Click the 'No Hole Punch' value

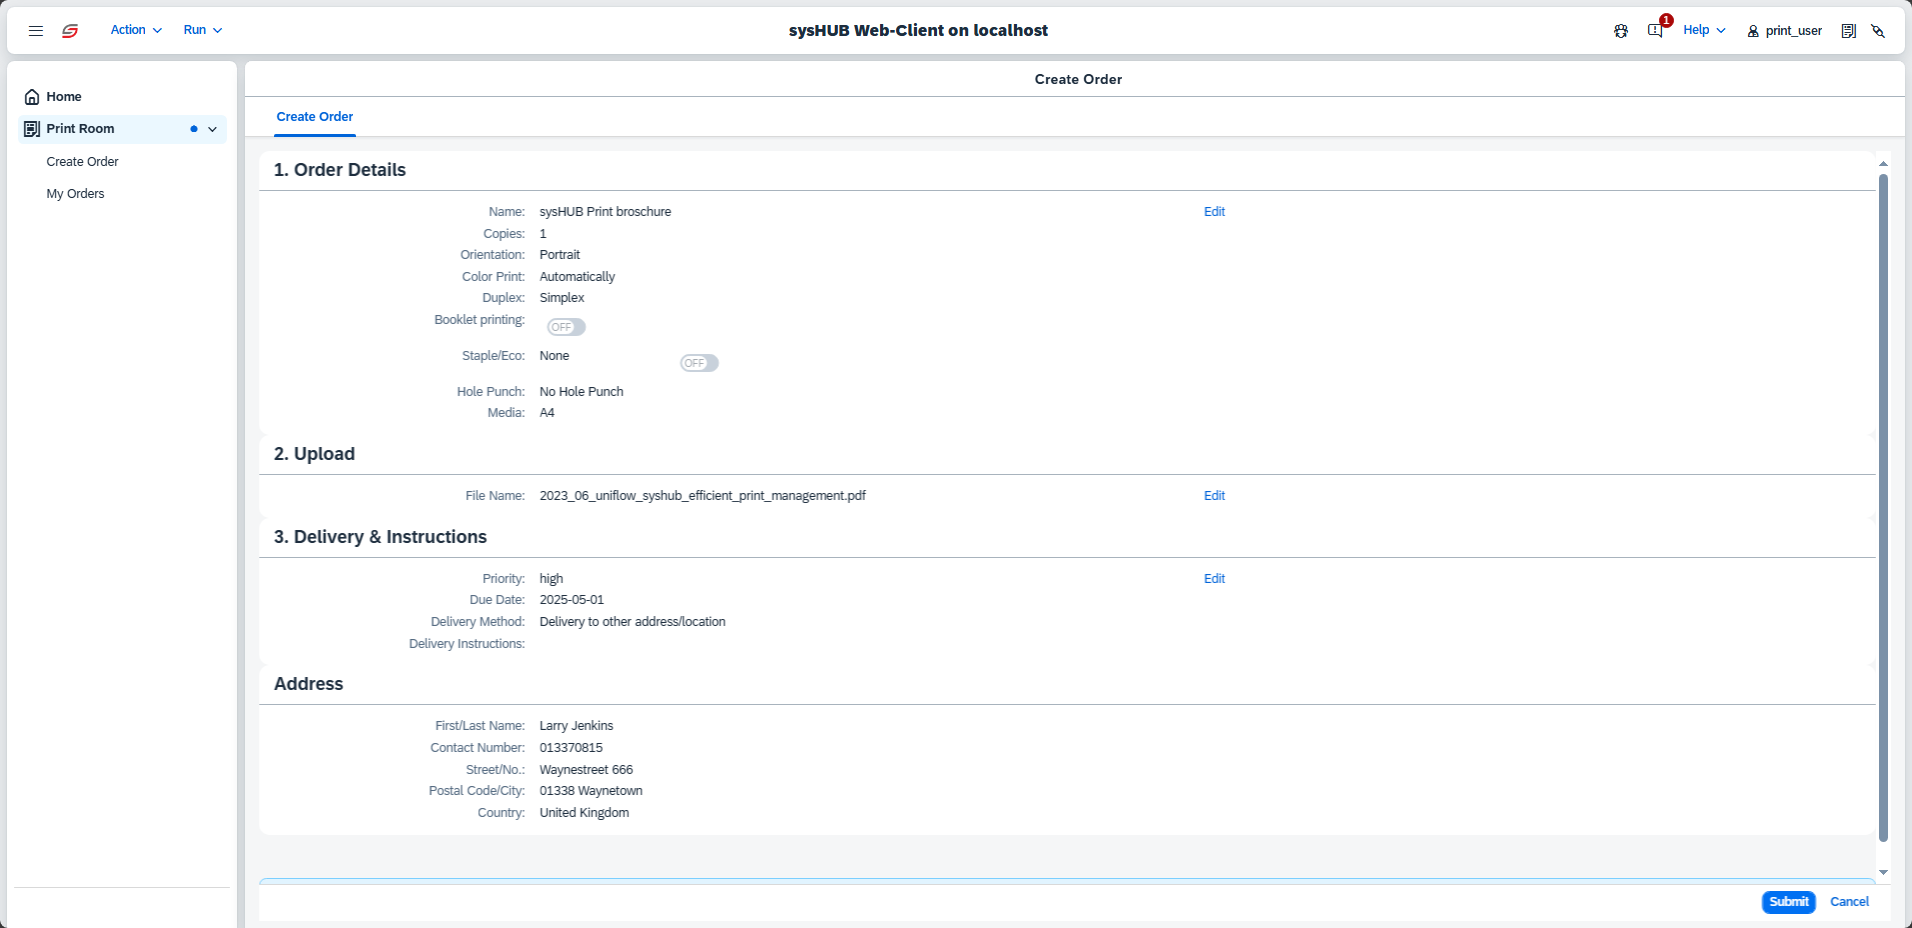click(x=581, y=392)
